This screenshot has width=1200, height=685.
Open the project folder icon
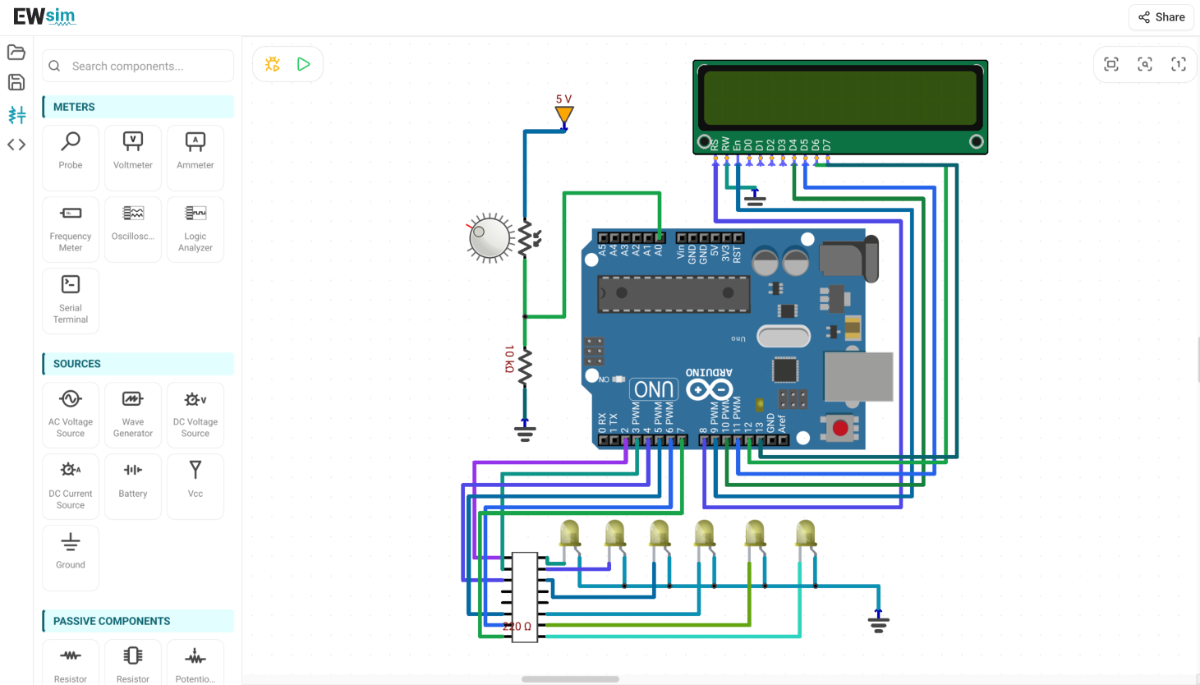point(16,52)
